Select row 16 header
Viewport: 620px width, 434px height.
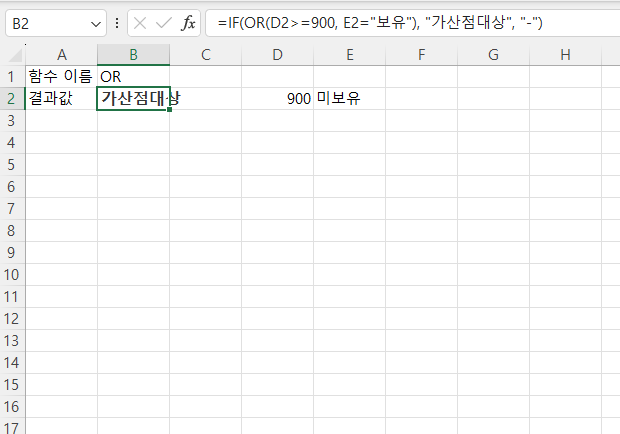[12, 407]
